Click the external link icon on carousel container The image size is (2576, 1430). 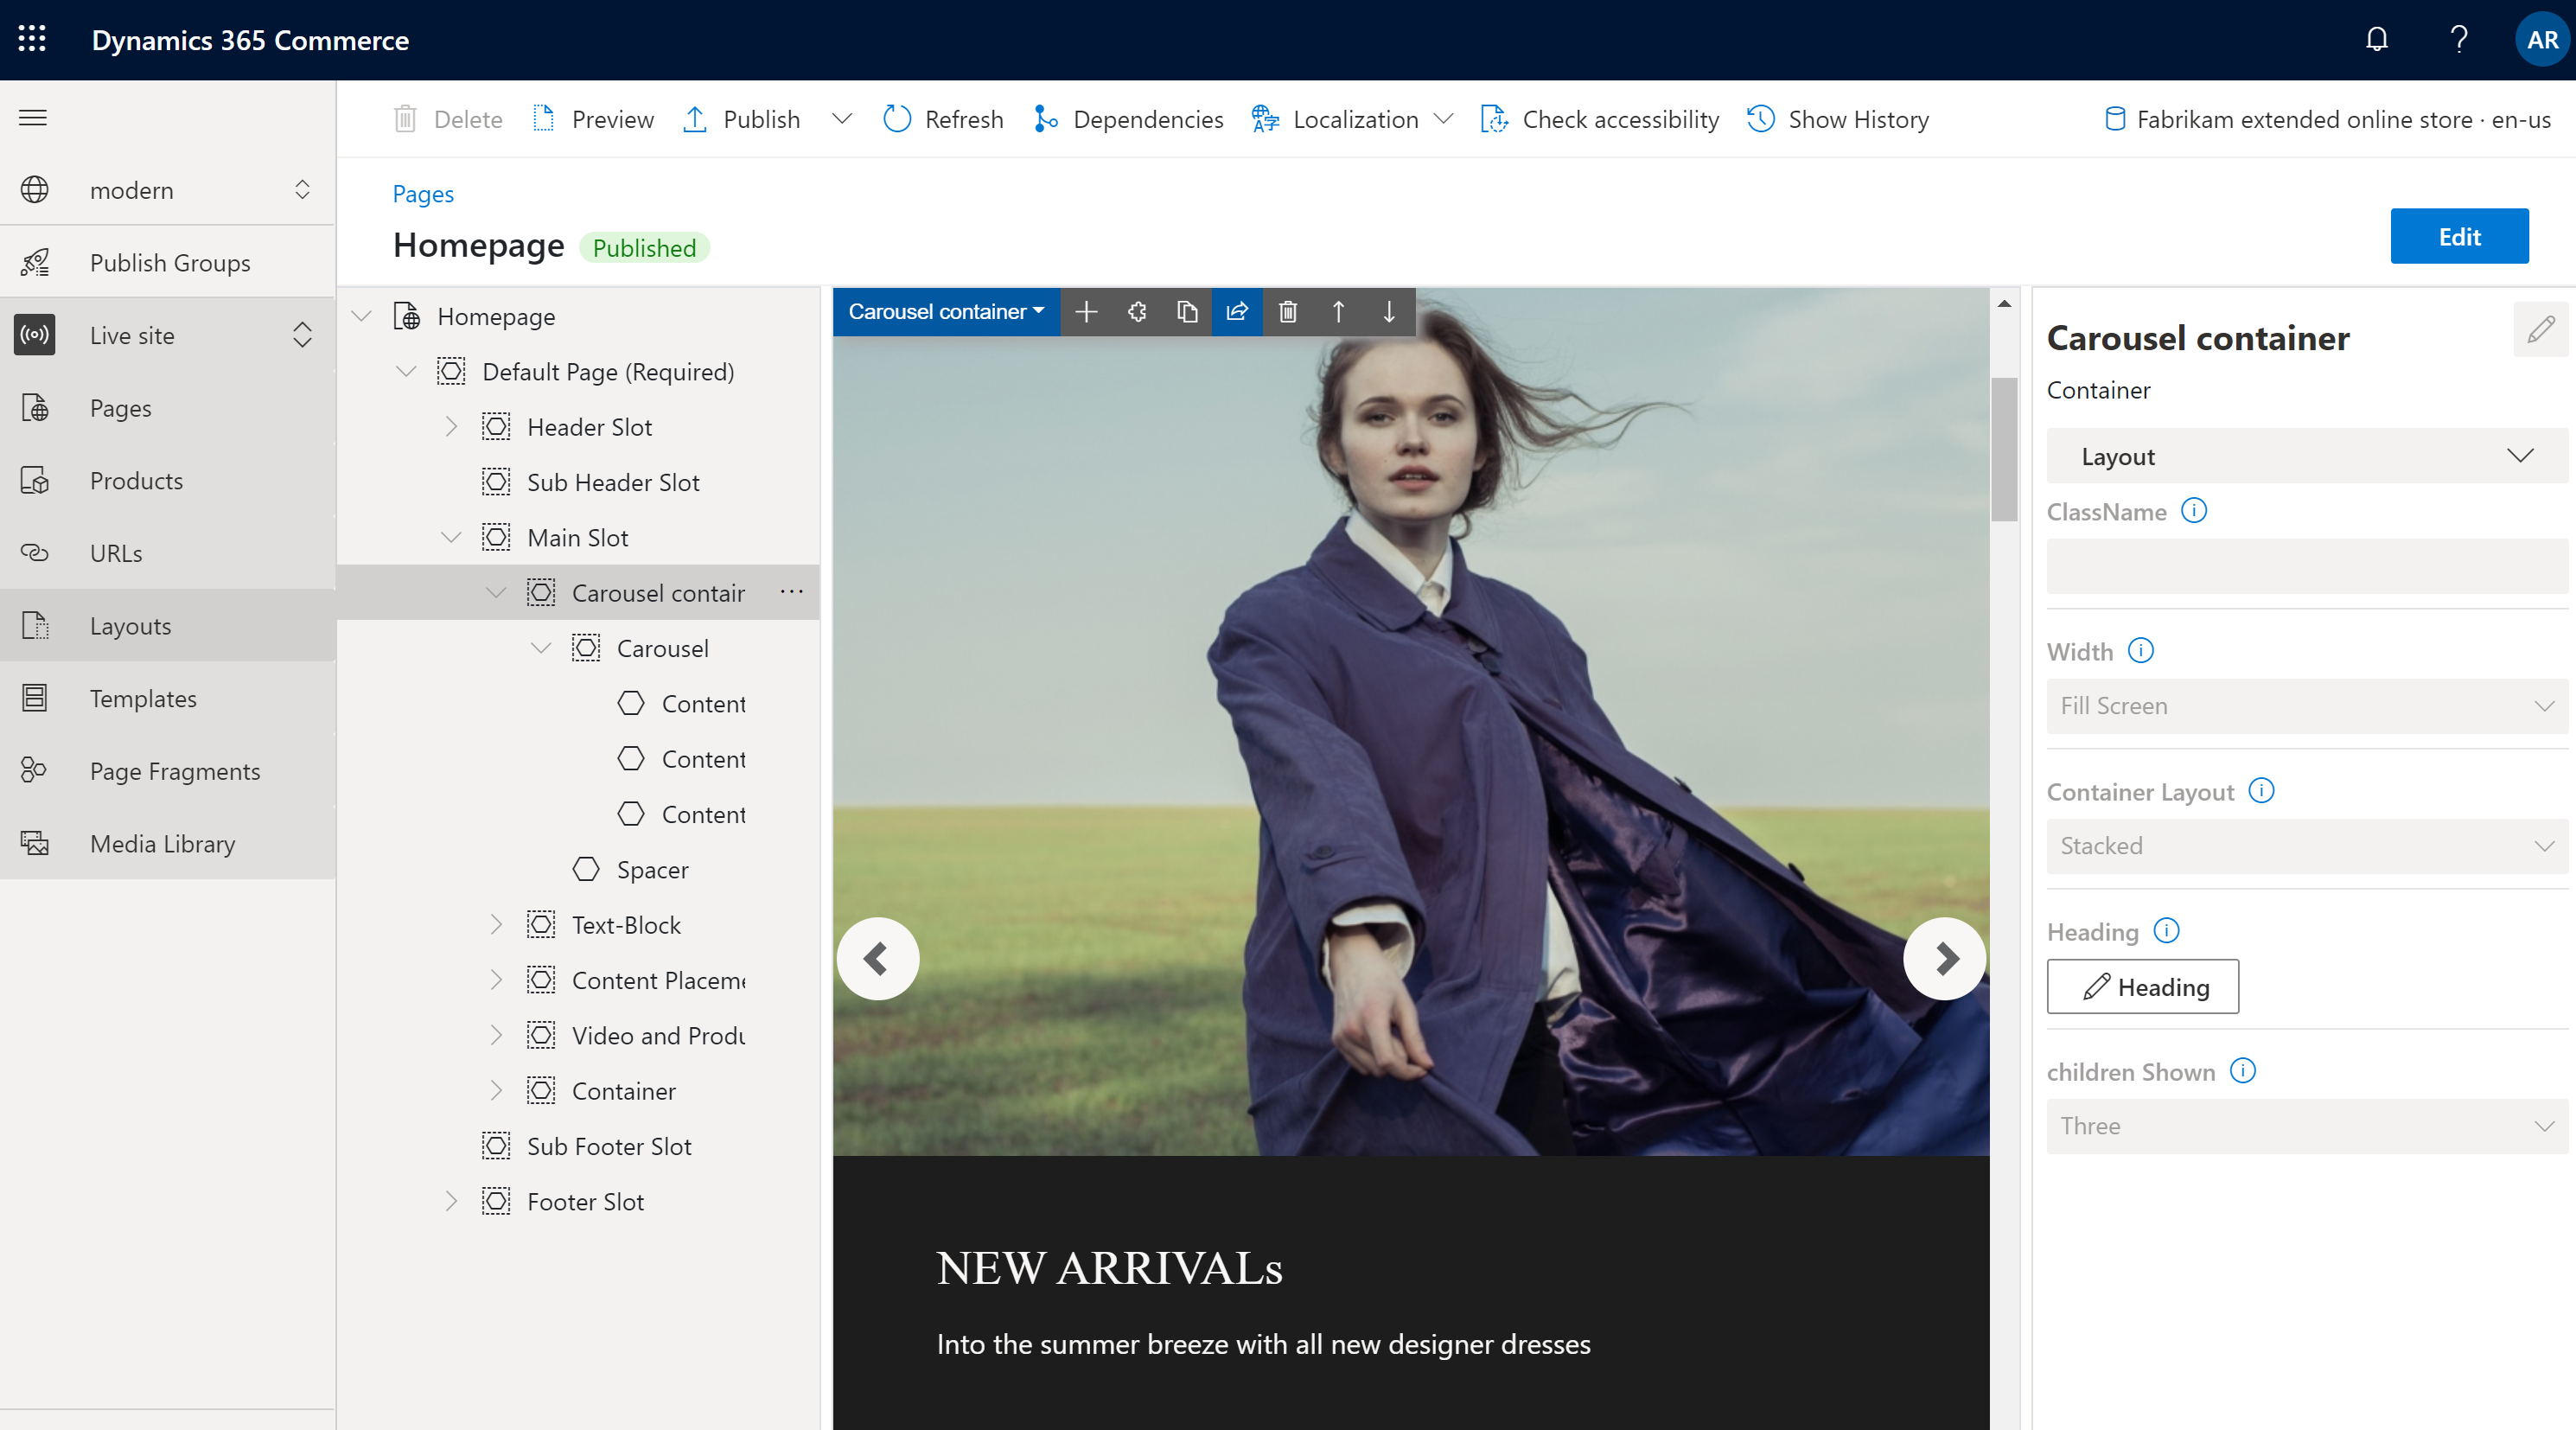pyautogui.click(x=1240, y=312)
